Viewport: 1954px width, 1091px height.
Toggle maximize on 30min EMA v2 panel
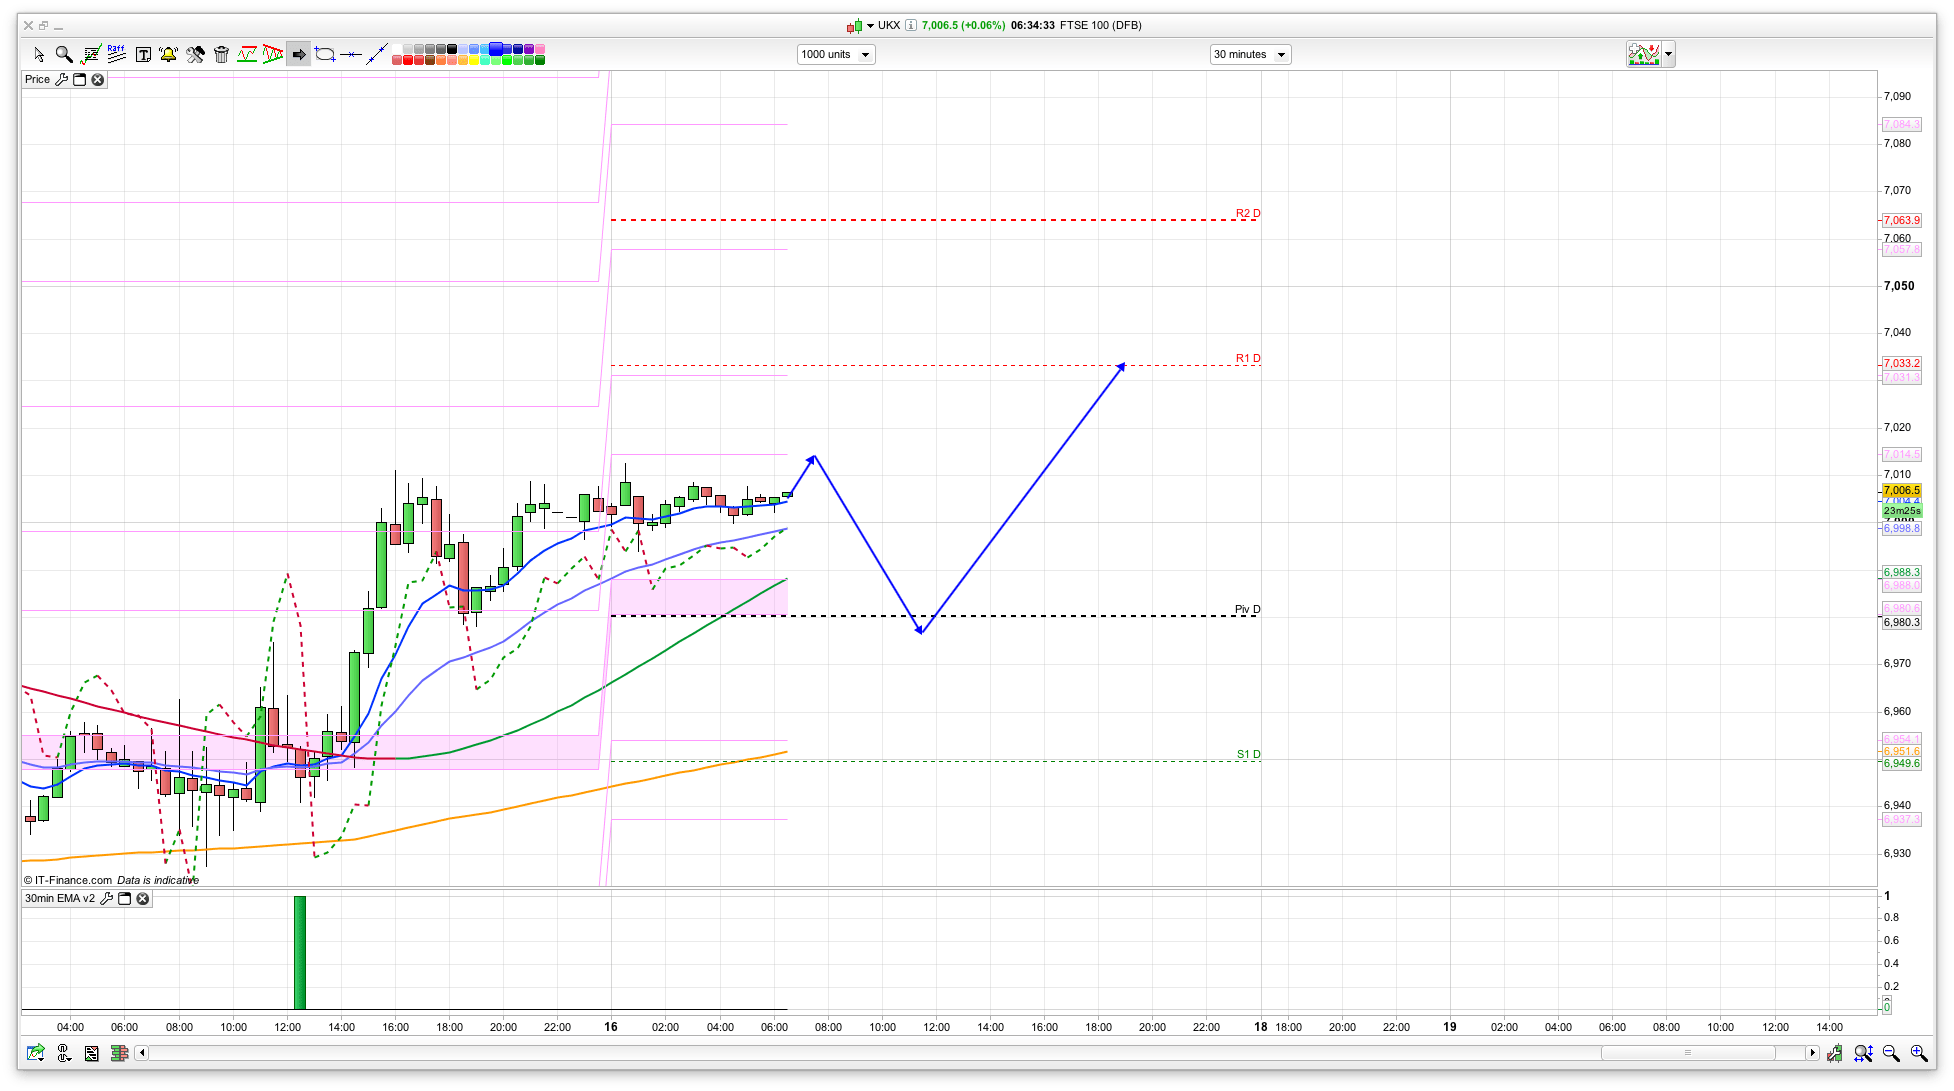tap(125, 899)
